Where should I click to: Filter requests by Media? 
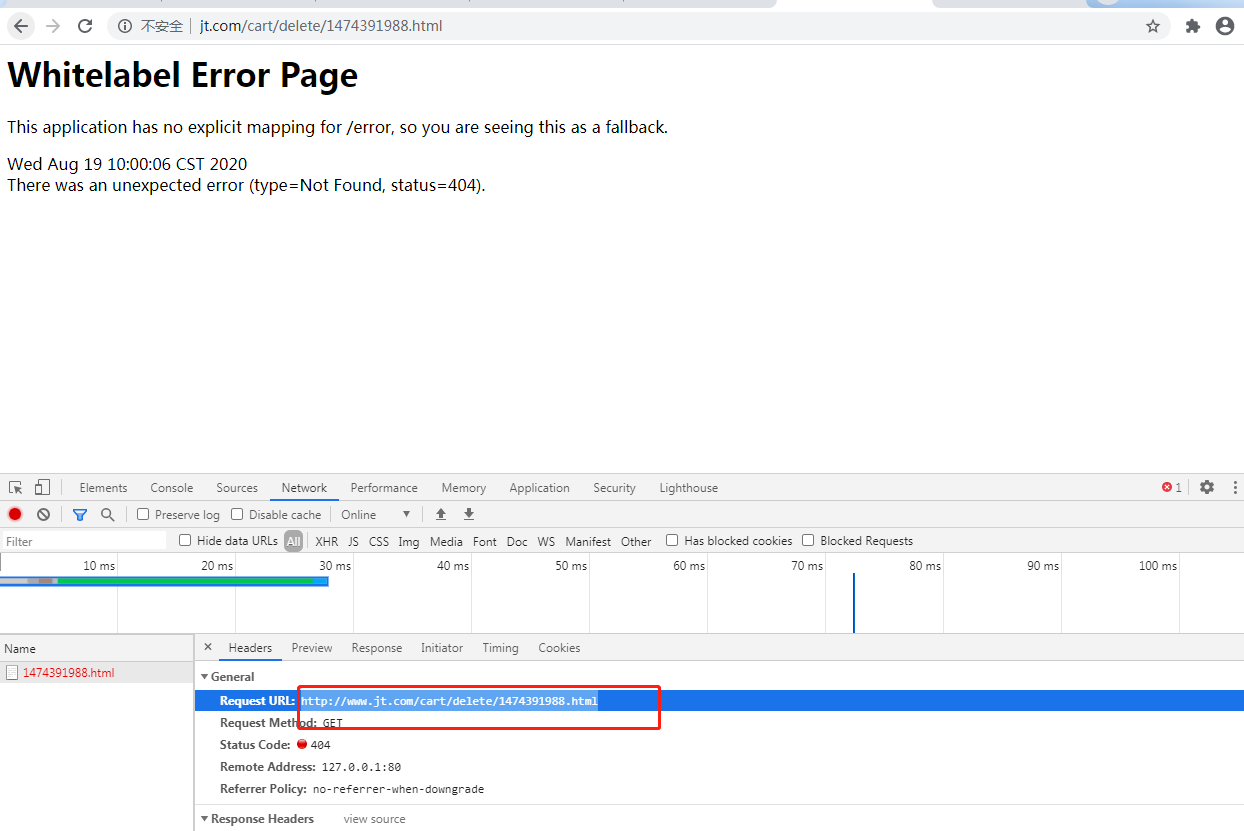click(446, 541)
